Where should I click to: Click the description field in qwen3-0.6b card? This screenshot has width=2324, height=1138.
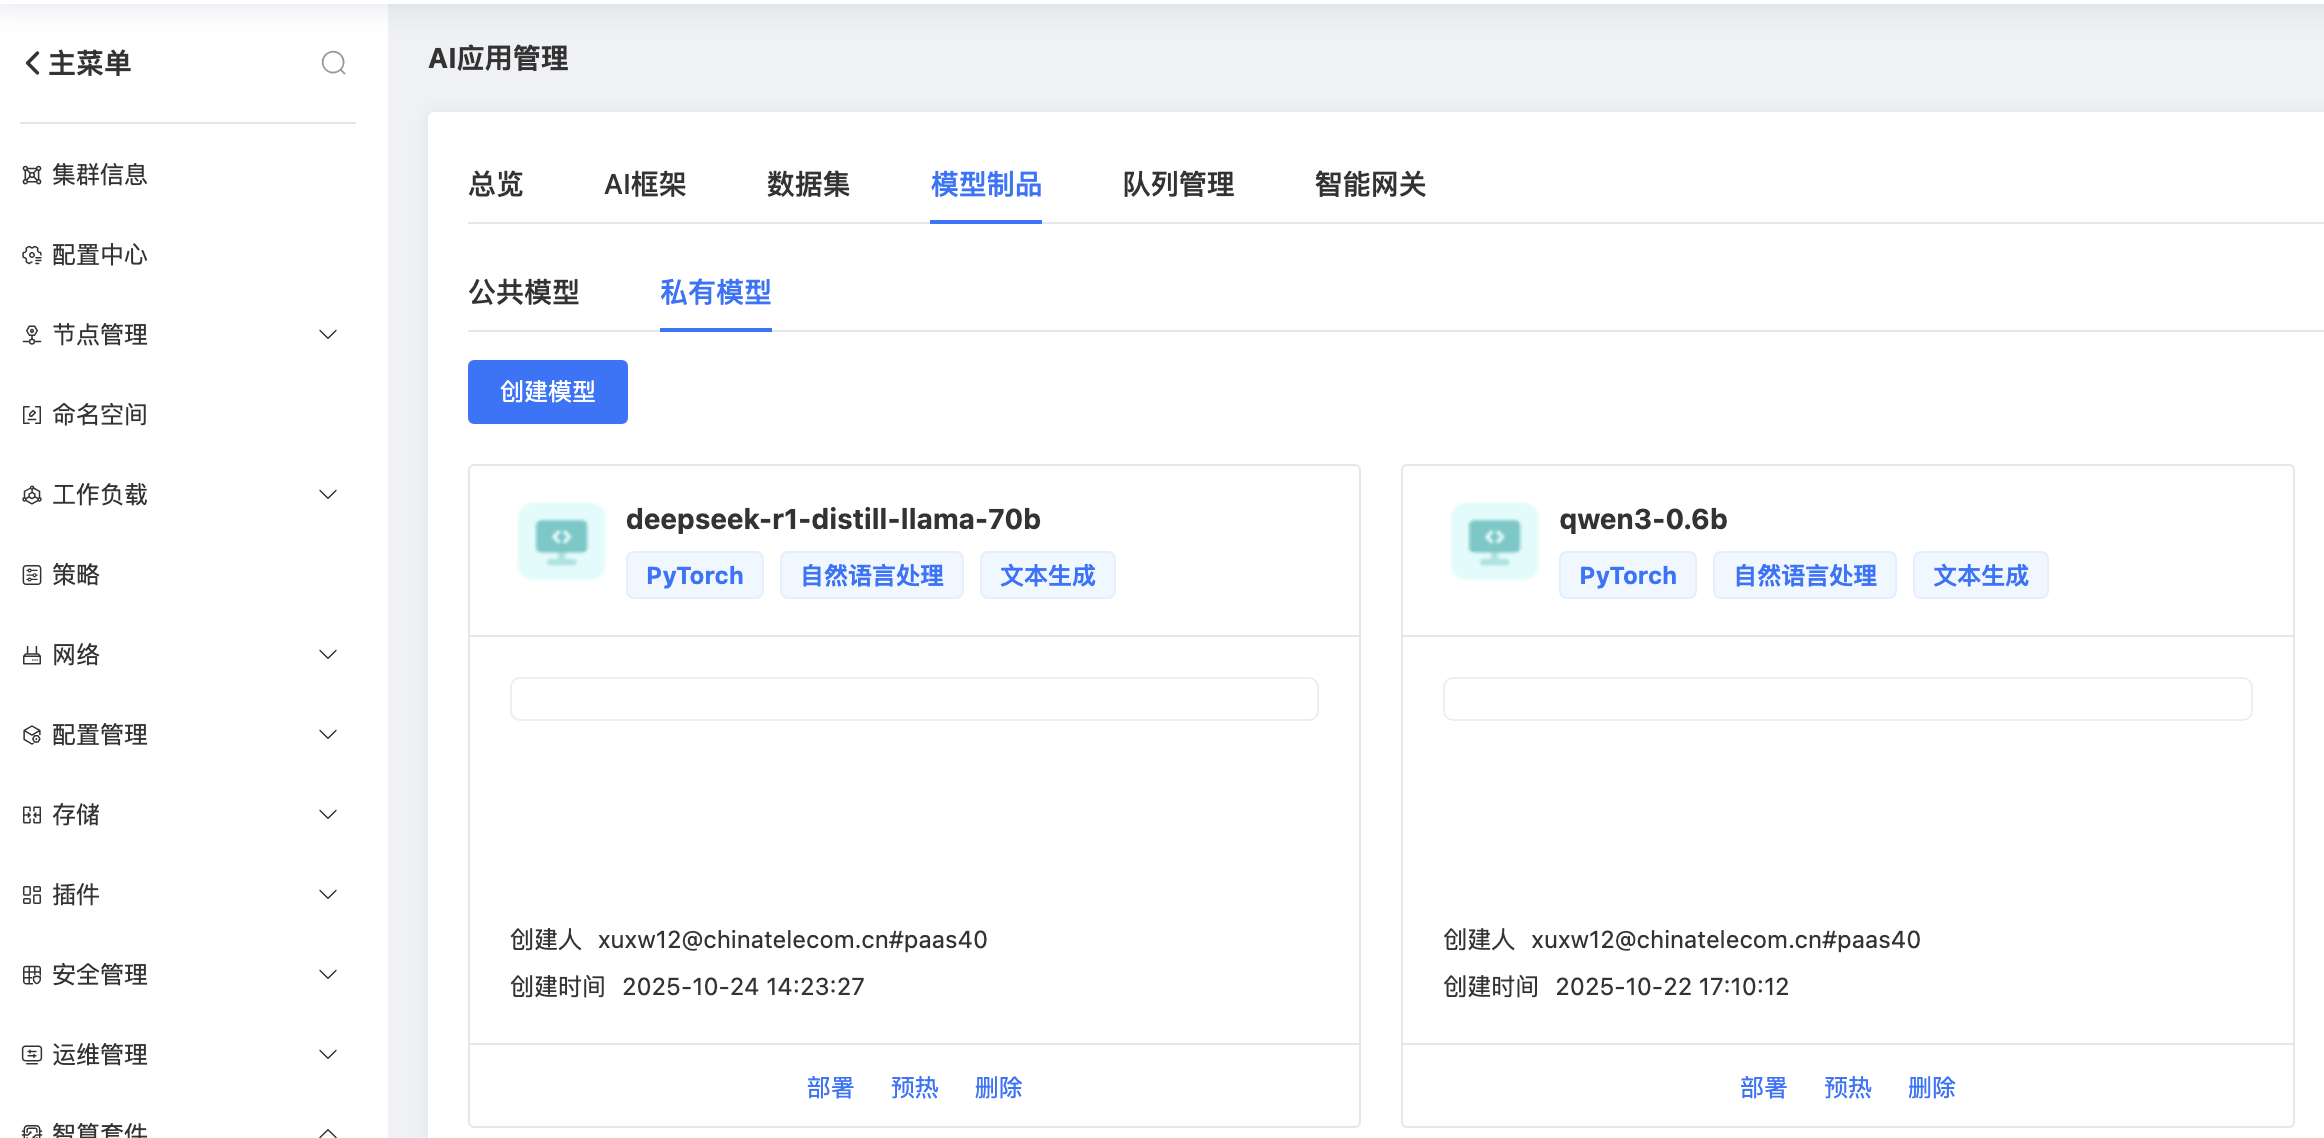[1846, 699]
